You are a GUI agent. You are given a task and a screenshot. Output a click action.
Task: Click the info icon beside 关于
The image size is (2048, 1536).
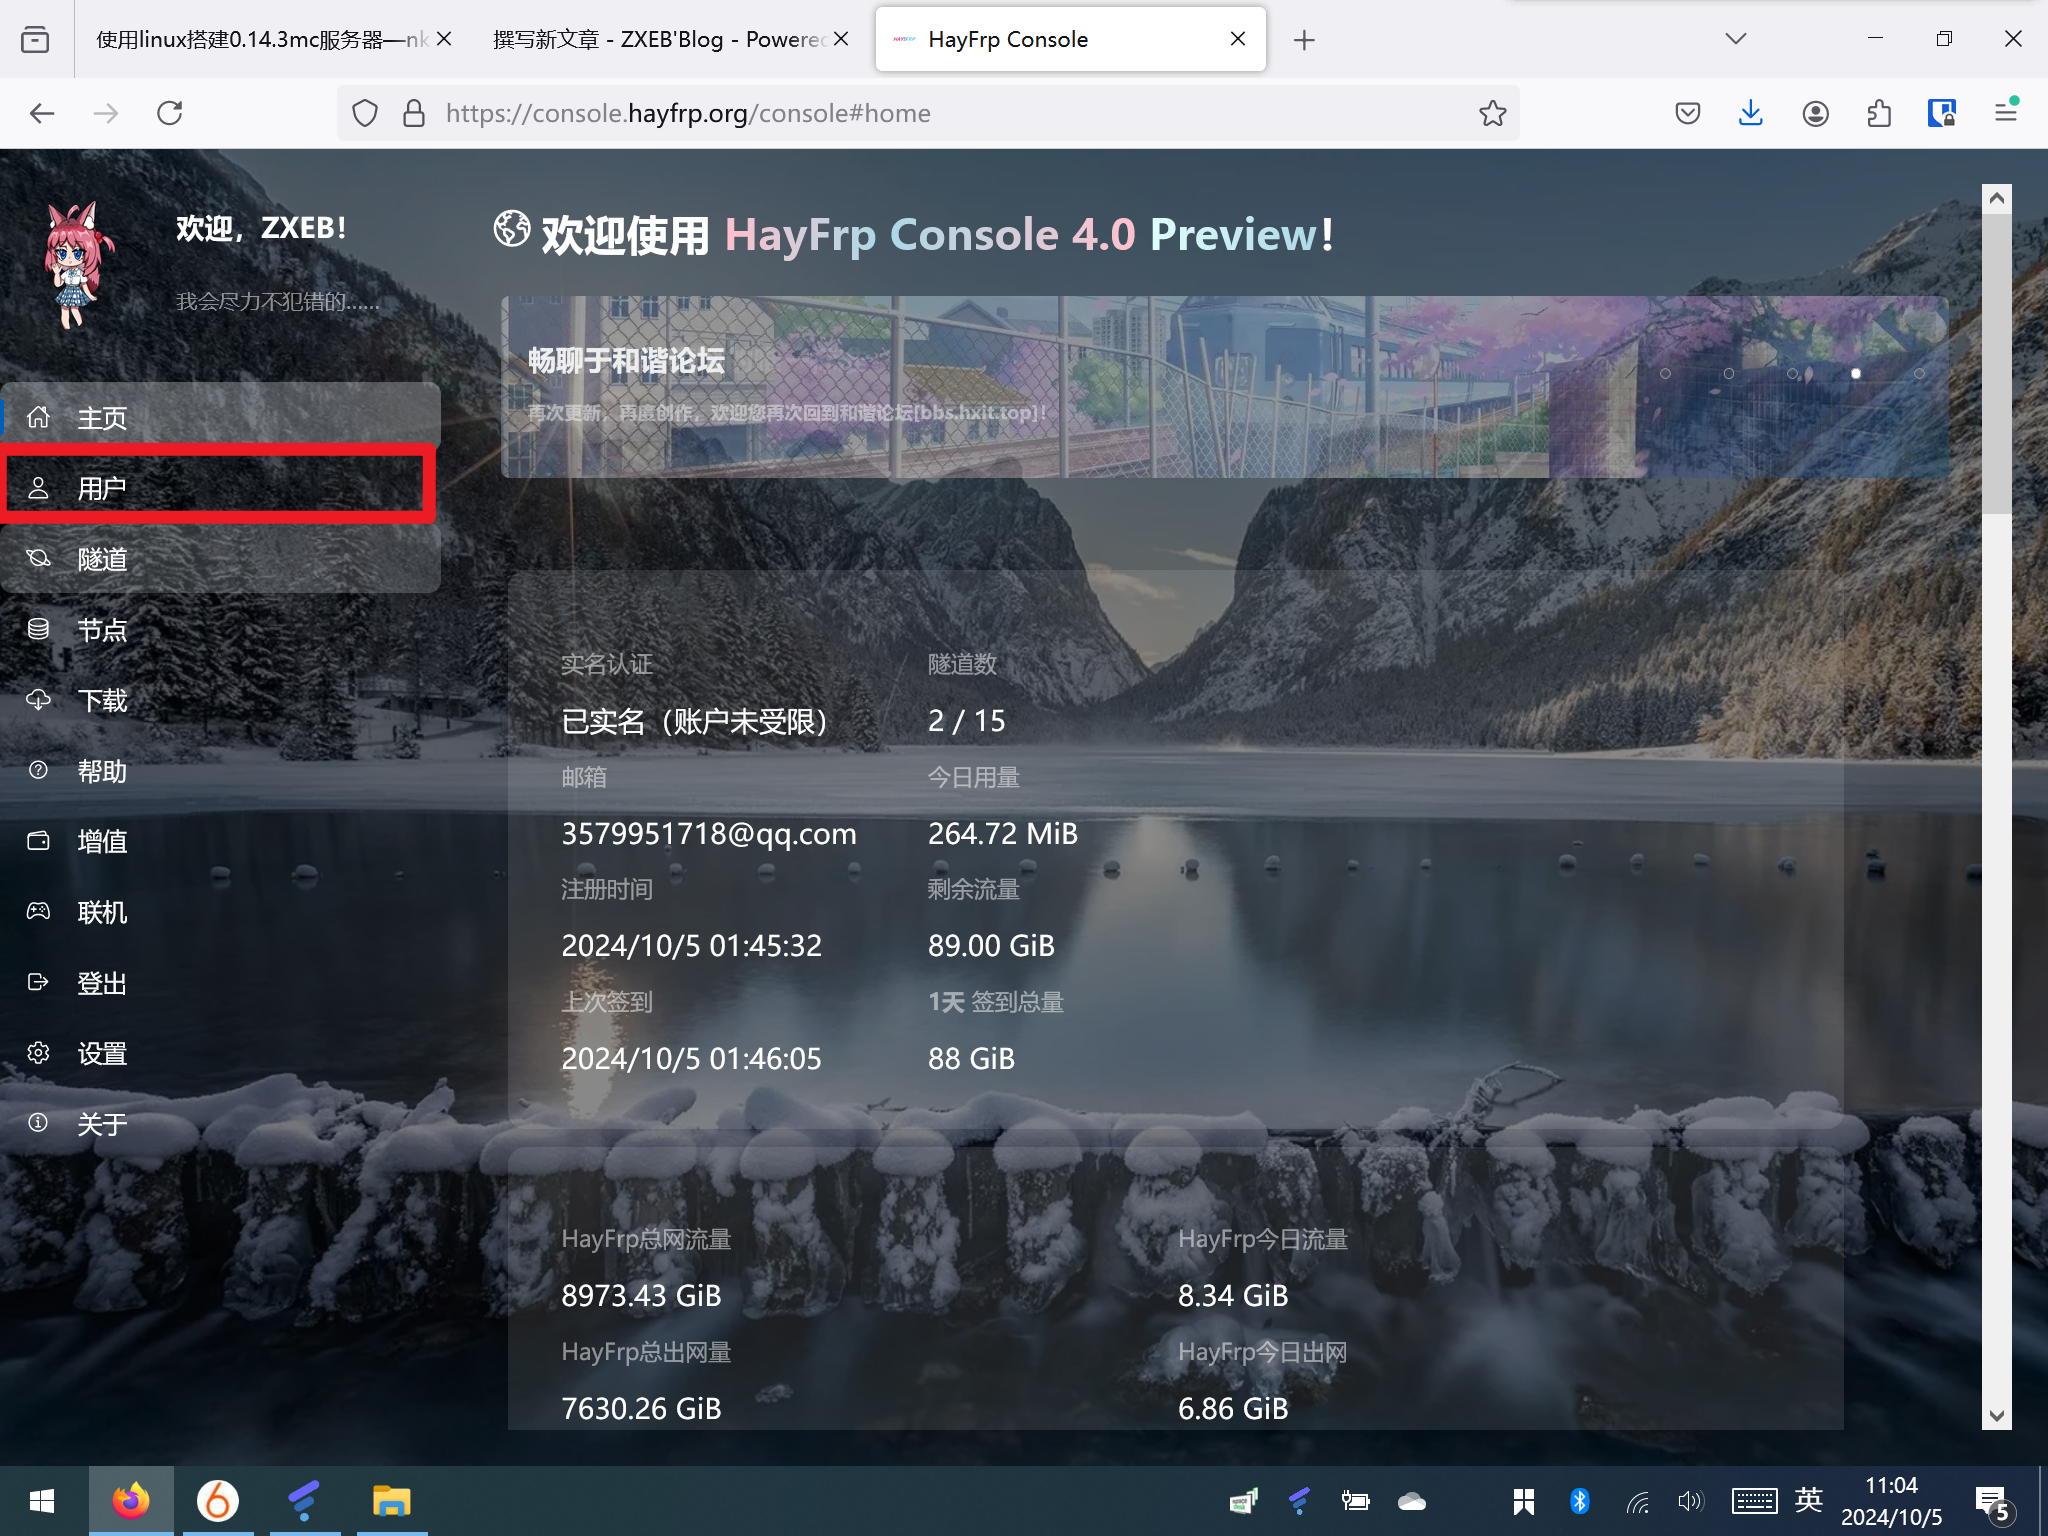(x=38, y=1123)
